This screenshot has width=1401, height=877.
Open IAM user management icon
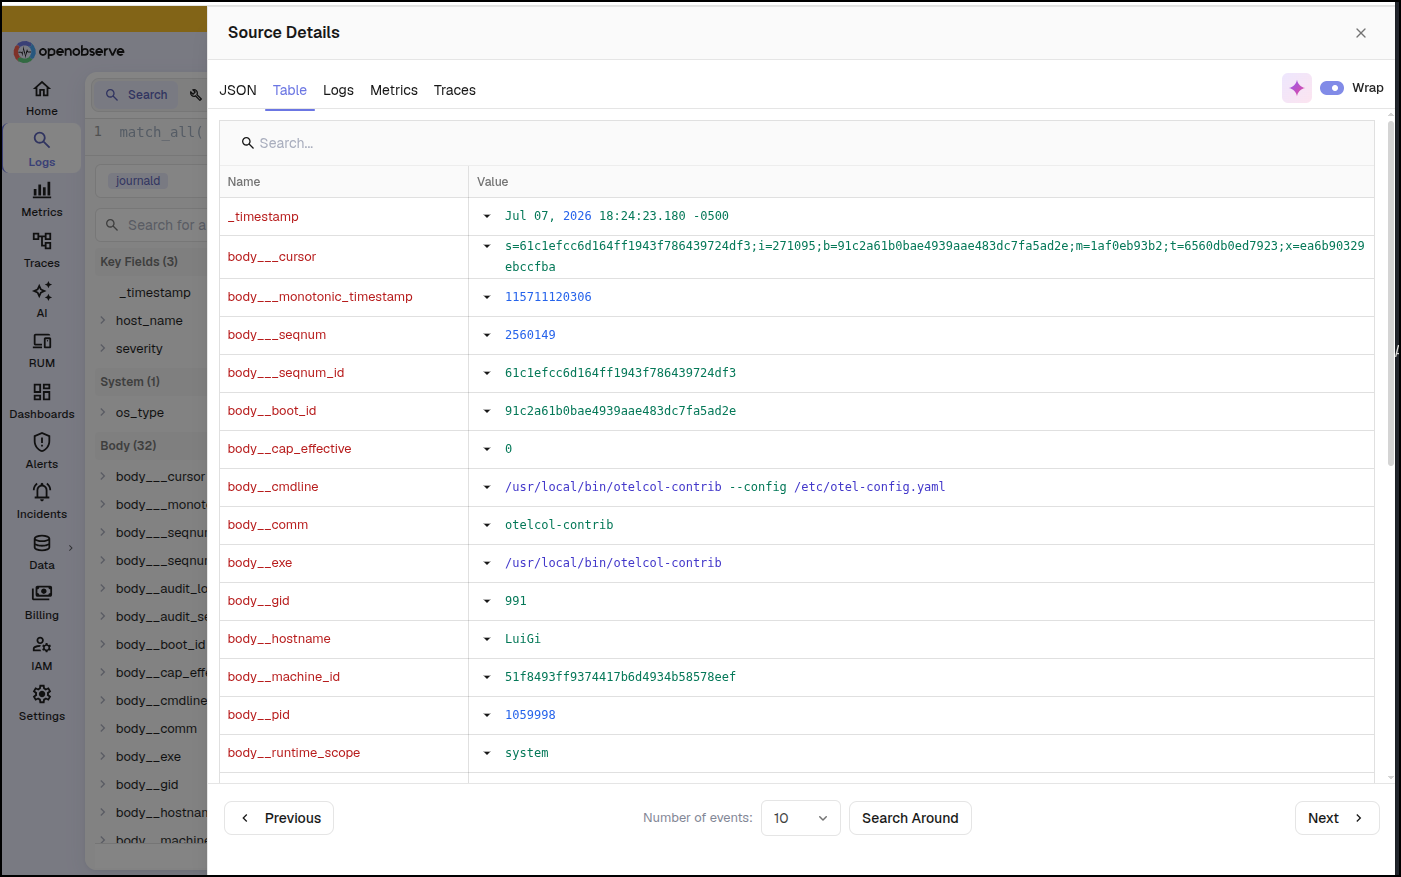click(42, 644)
